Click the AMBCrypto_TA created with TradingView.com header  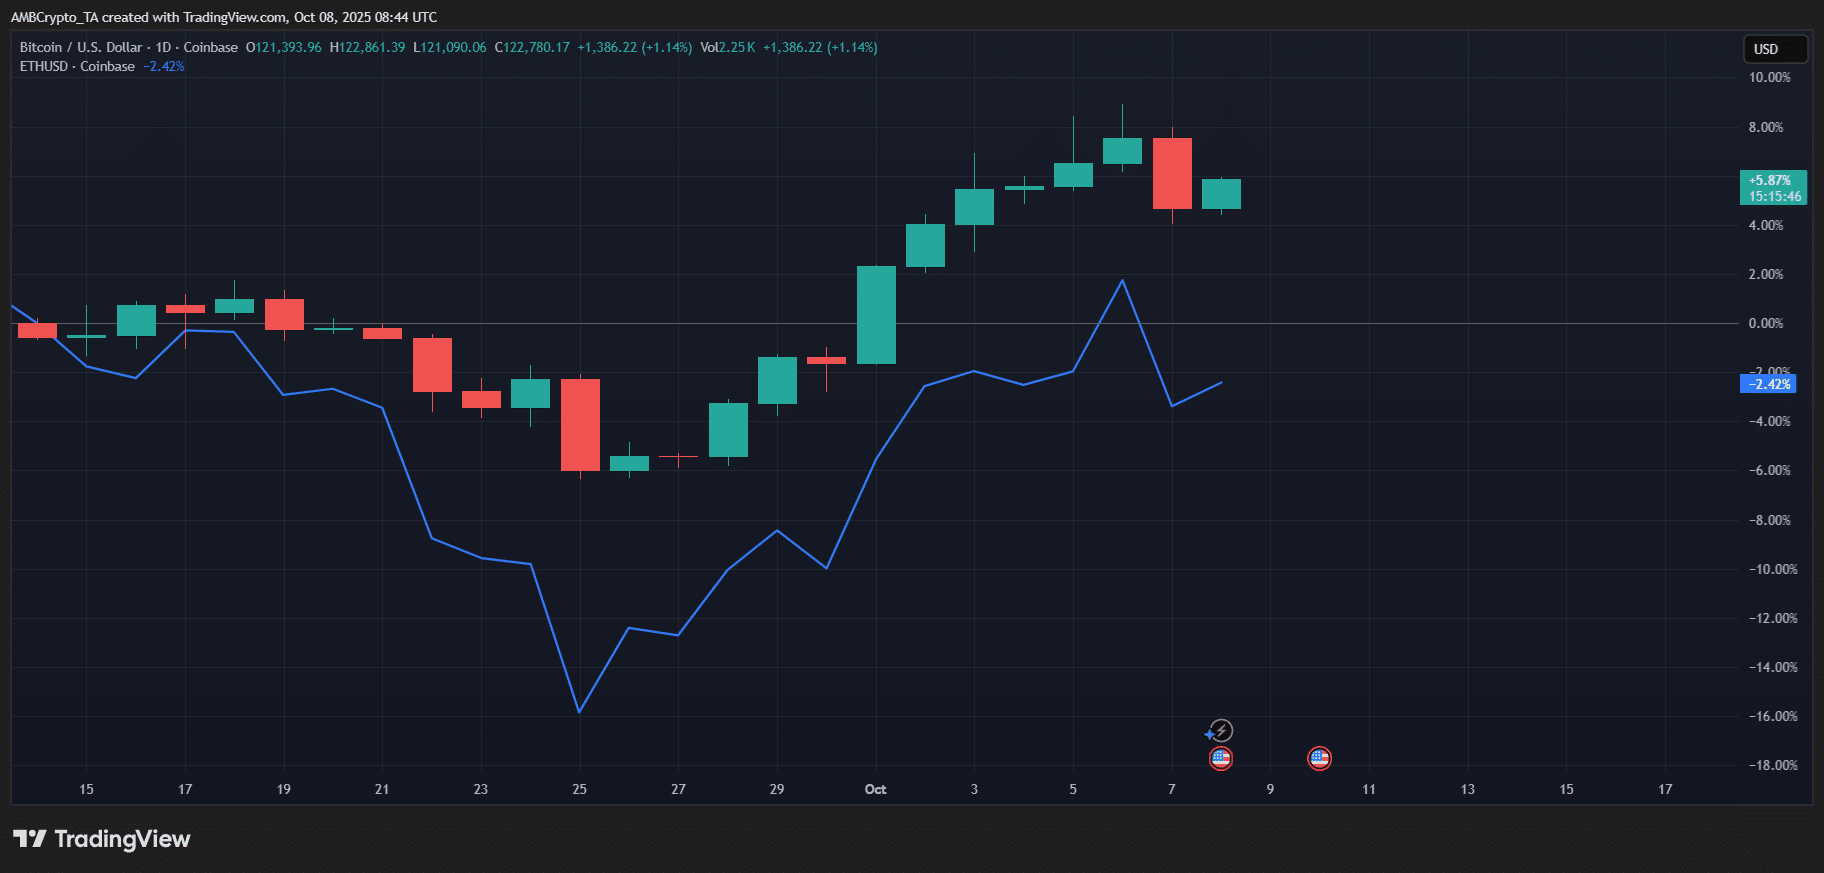tap(224, 17)
